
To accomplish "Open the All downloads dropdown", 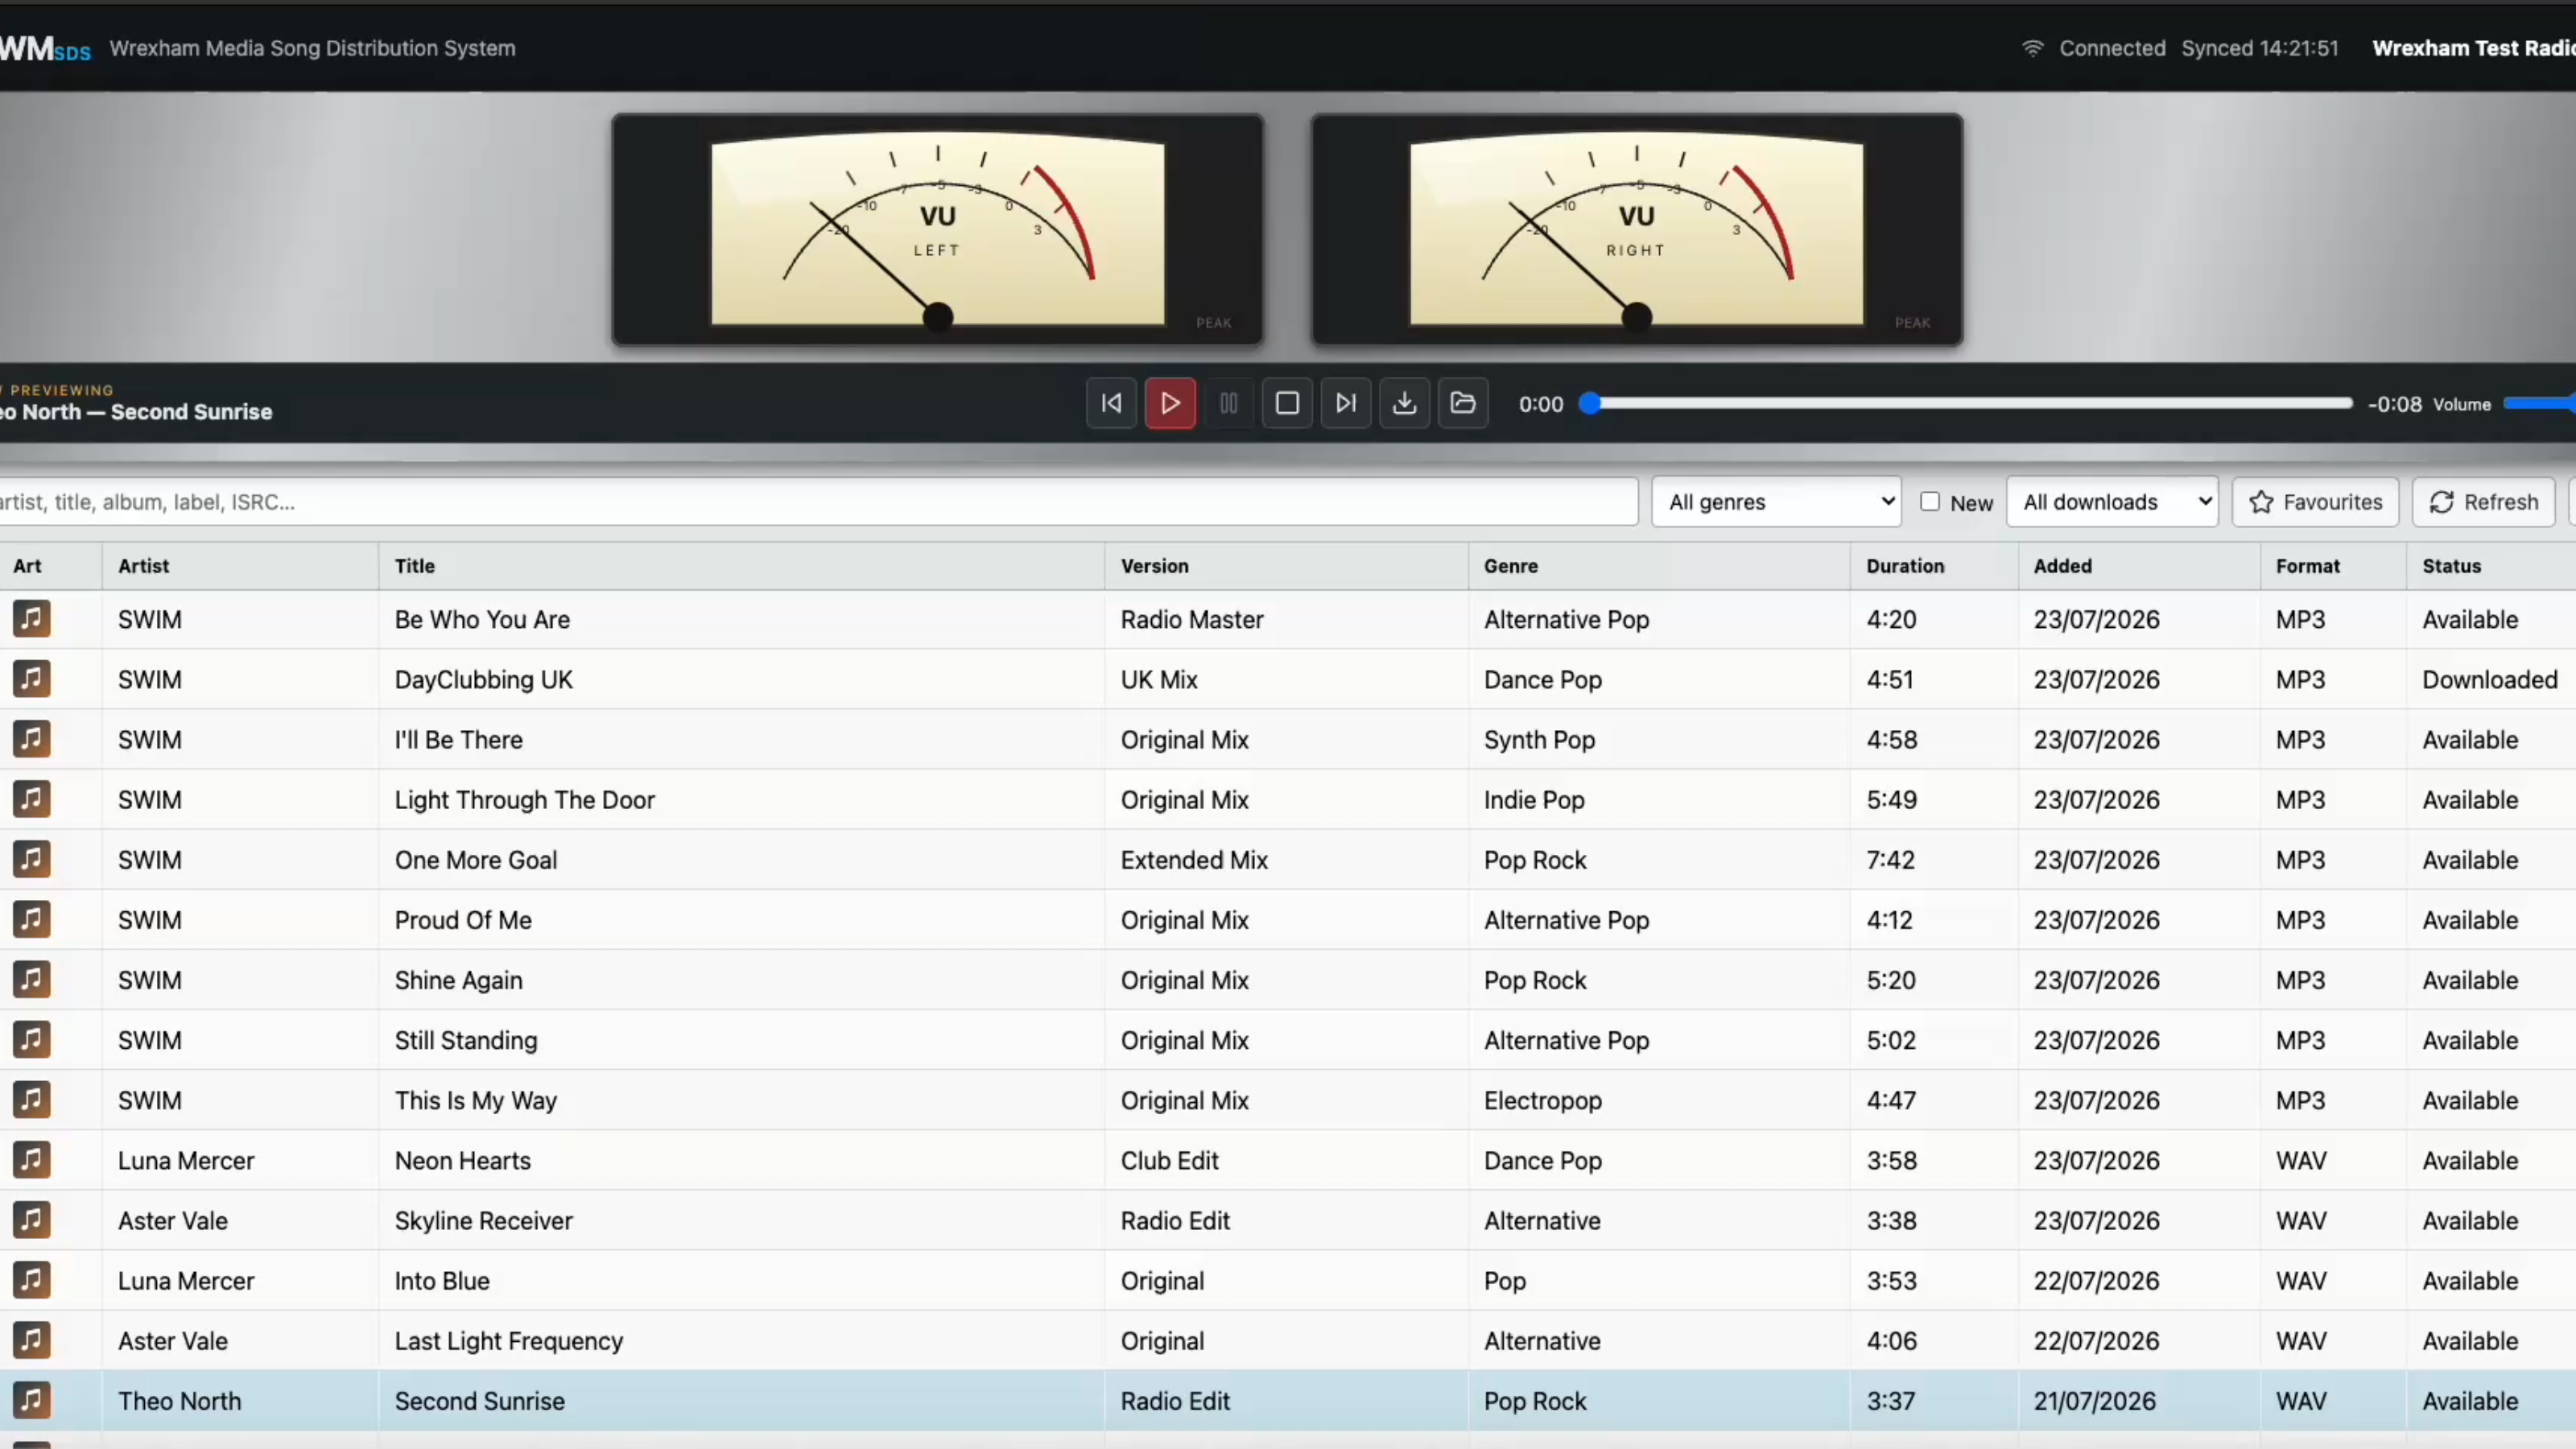I will coord(2112,502).
